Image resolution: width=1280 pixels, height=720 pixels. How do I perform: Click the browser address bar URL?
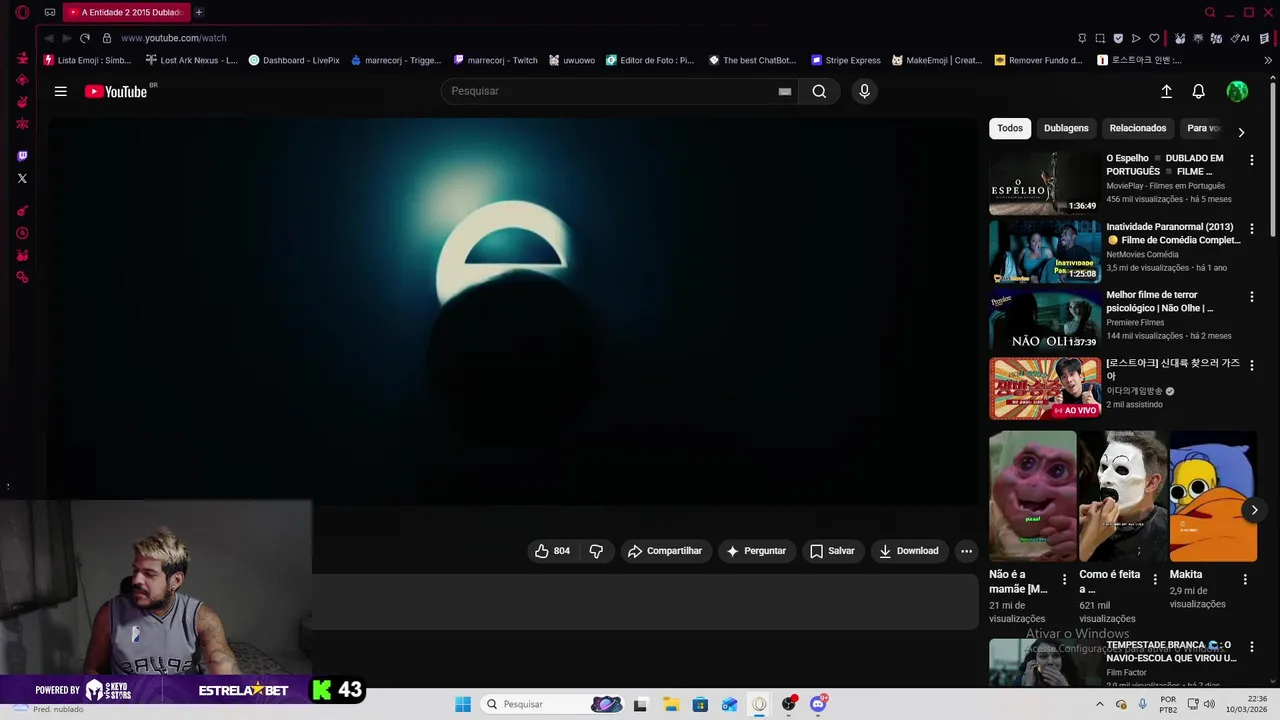174,38
